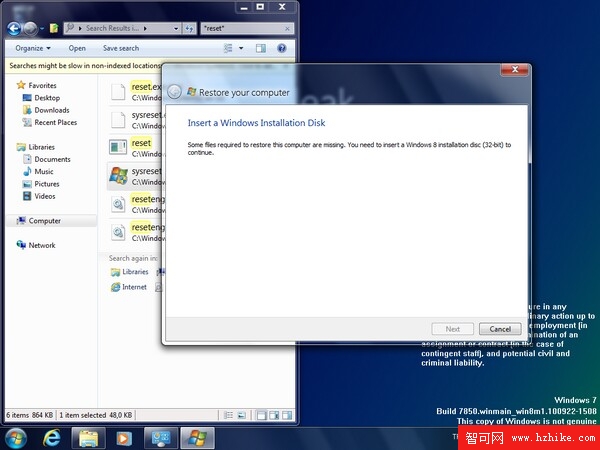Click disabled Next button in dialog
Viewport: 600px width, 450px height.
(452, 329)
